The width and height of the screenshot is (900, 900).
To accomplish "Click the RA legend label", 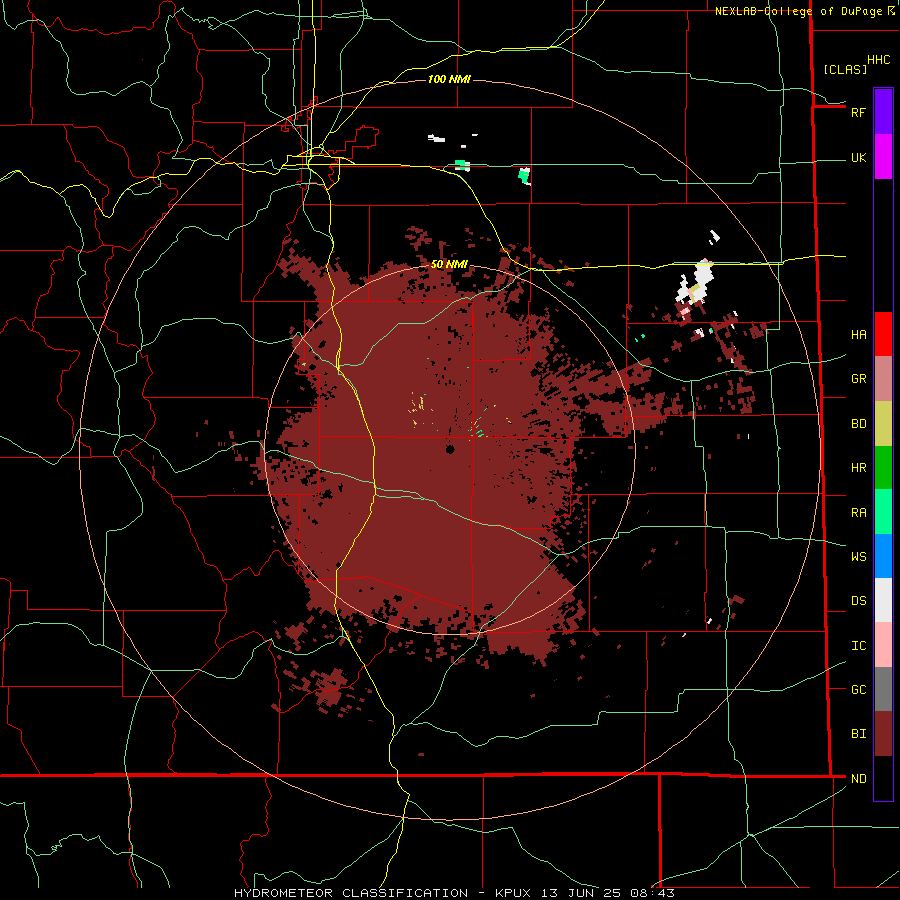I will [x=858, y=513].
